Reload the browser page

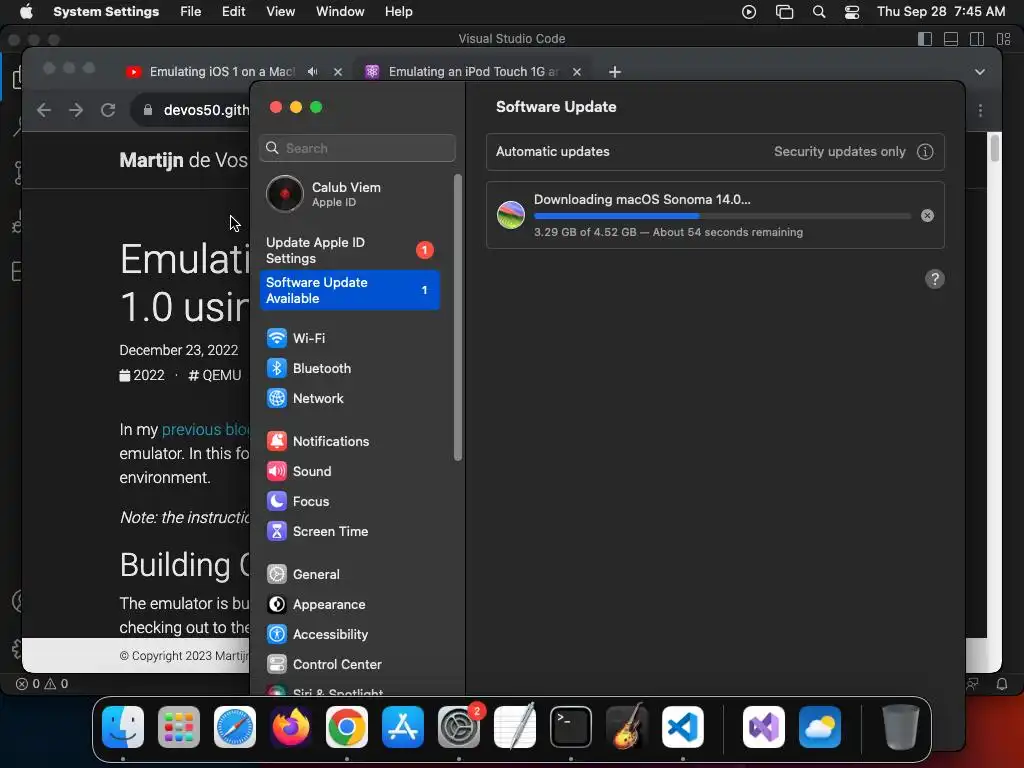pyautogui.click(x=108, y=110)
